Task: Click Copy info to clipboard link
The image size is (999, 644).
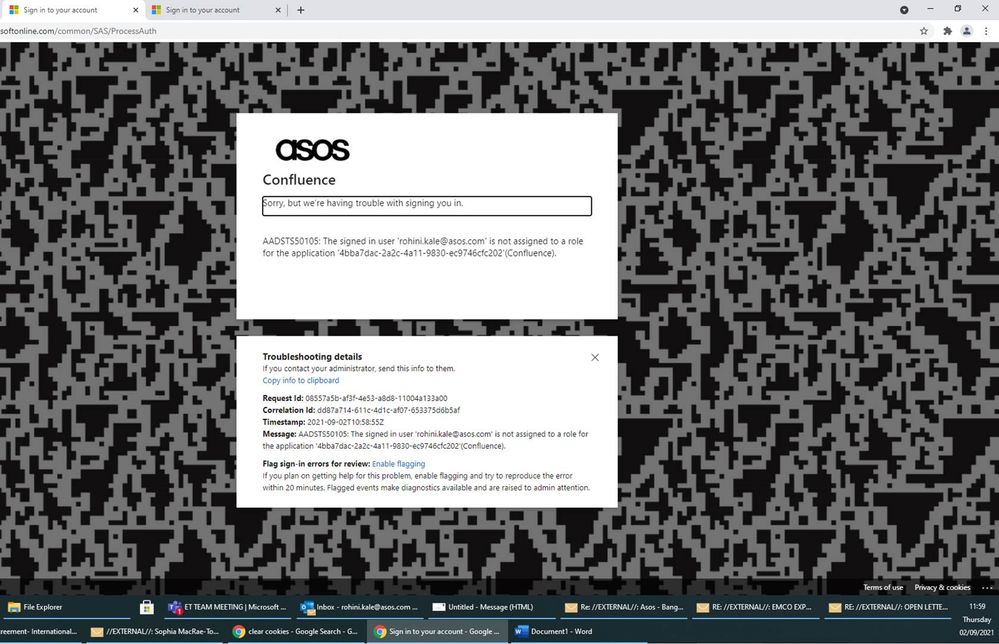Action: tap(301, 380)
